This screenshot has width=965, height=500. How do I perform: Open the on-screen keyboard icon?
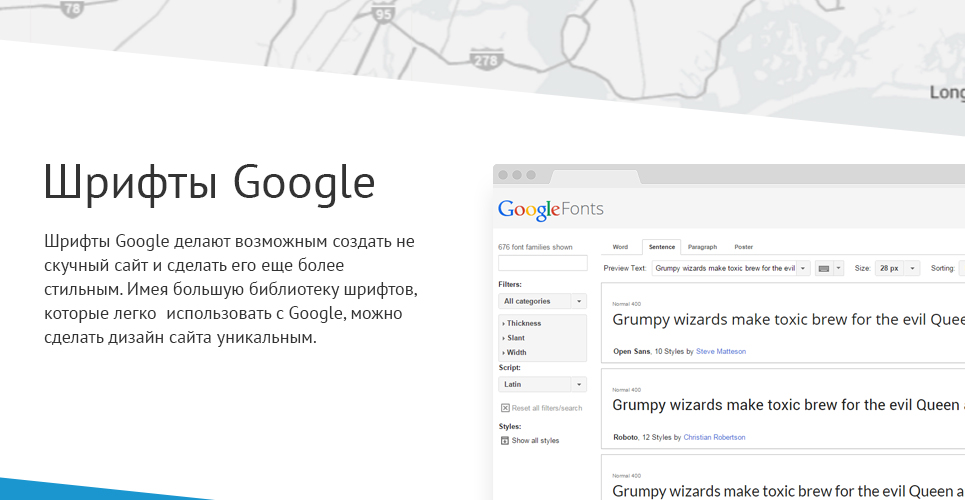click(824, 268)
